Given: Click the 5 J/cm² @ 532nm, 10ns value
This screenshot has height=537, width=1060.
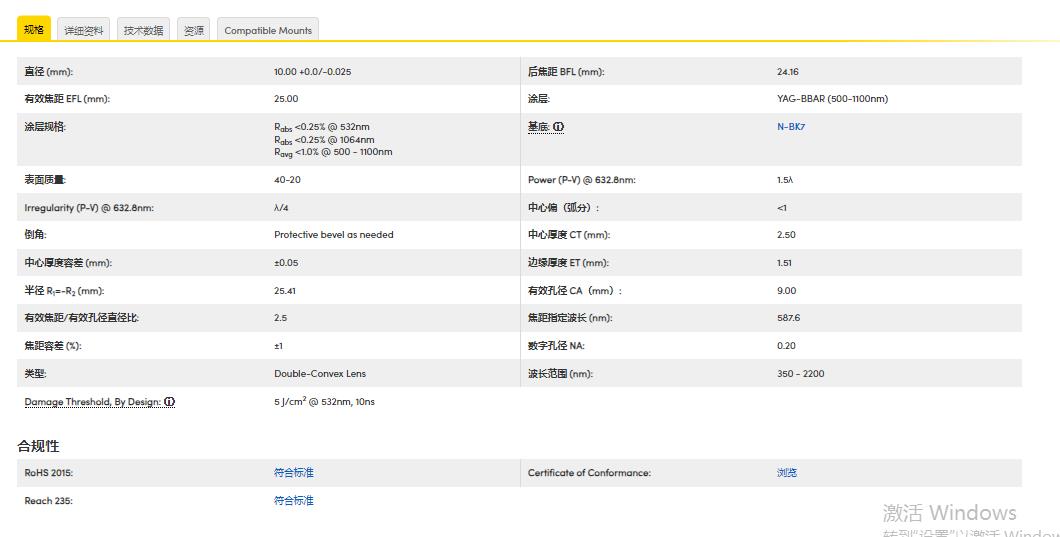Looking at the screenshot, I should click(x=324, y=401).
